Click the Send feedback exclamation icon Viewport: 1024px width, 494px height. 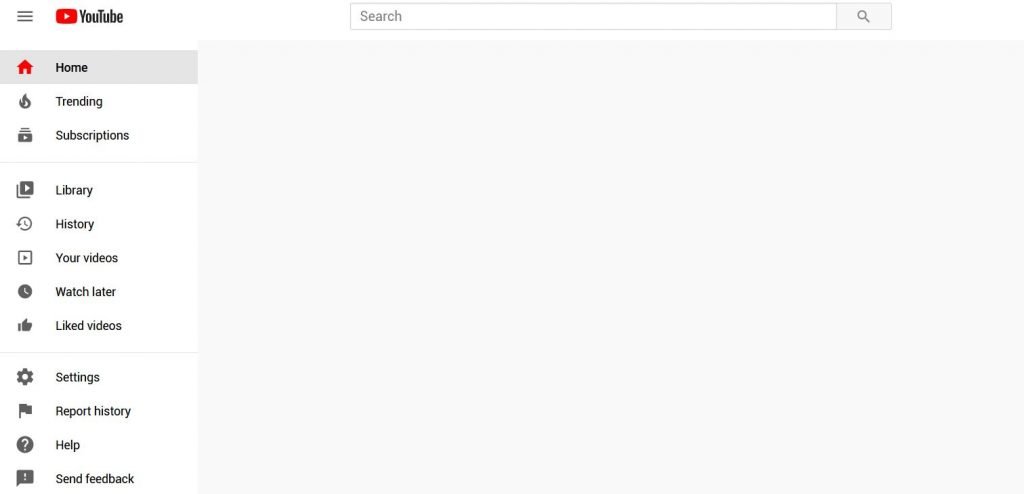[x=25, y=479]
